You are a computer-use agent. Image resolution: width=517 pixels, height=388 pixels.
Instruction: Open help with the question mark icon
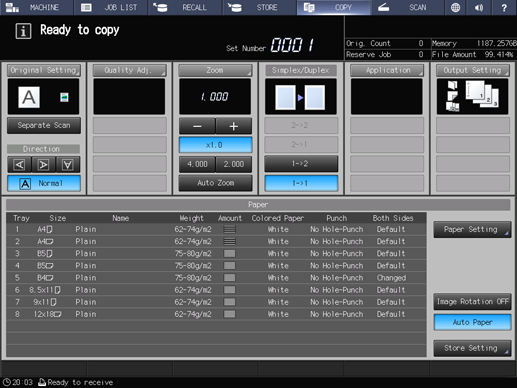504,7
